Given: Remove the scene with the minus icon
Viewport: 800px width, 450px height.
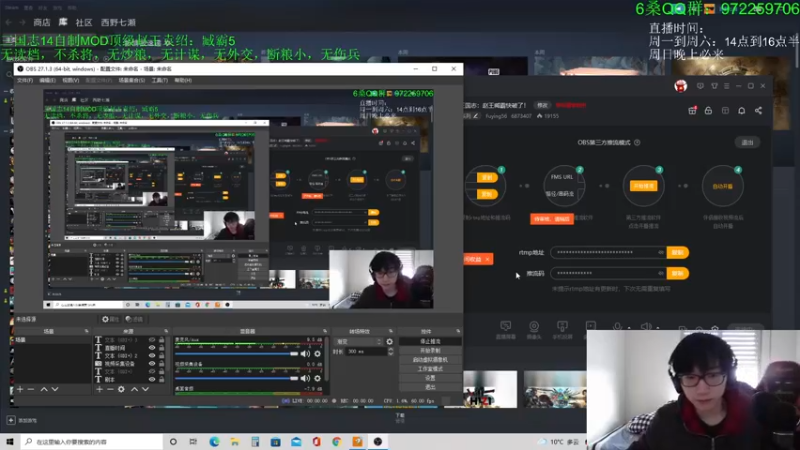Looking at the screenshot, I should coord(31,389).
